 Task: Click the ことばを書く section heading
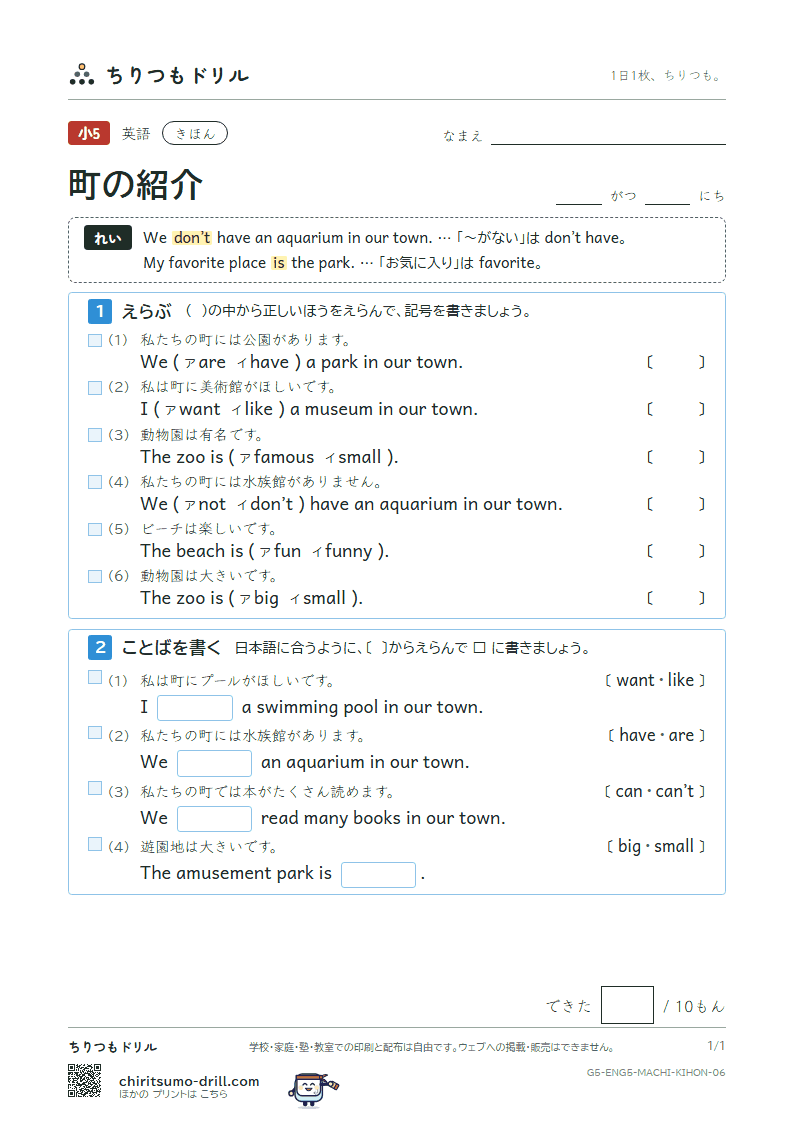coord(171,647)
